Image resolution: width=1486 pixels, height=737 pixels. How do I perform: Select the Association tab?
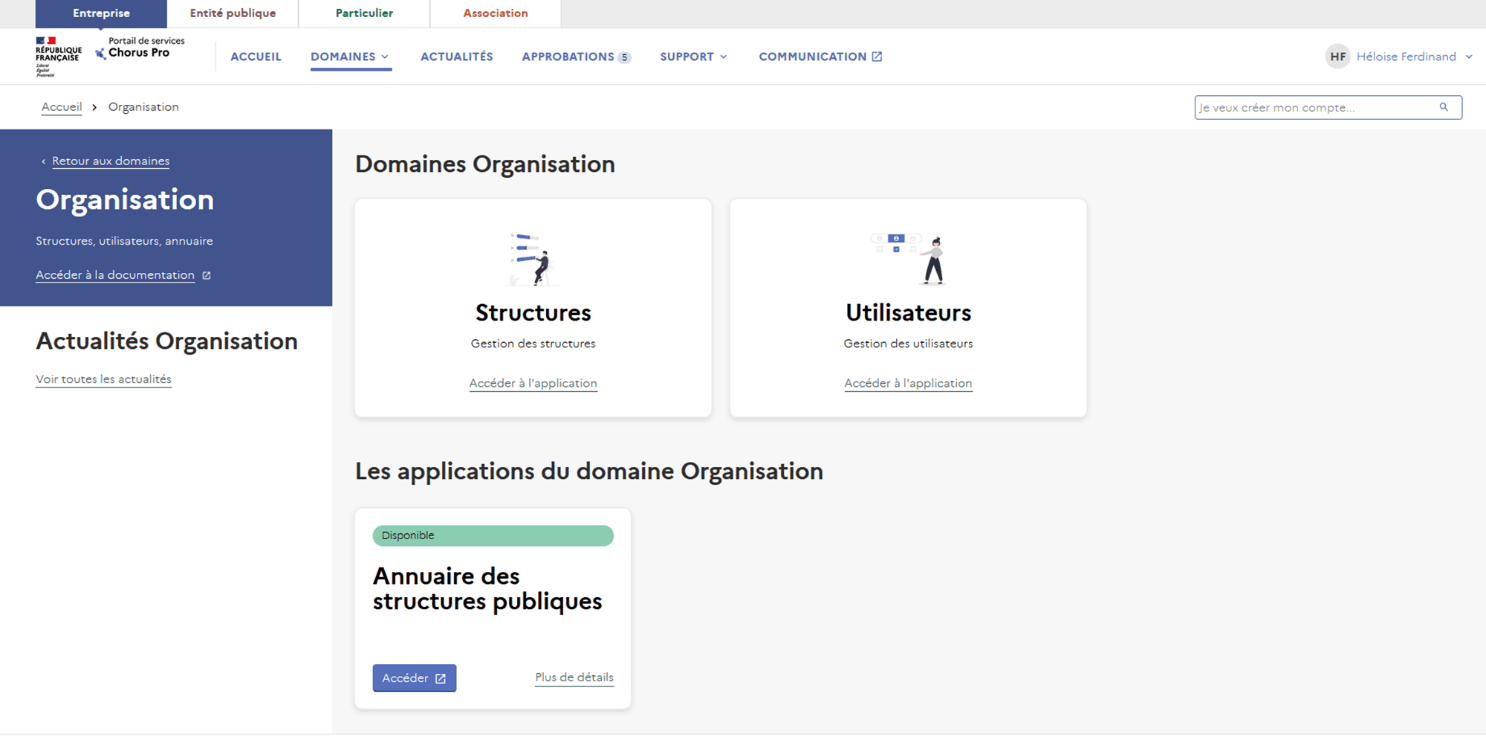tap(495, 13)
